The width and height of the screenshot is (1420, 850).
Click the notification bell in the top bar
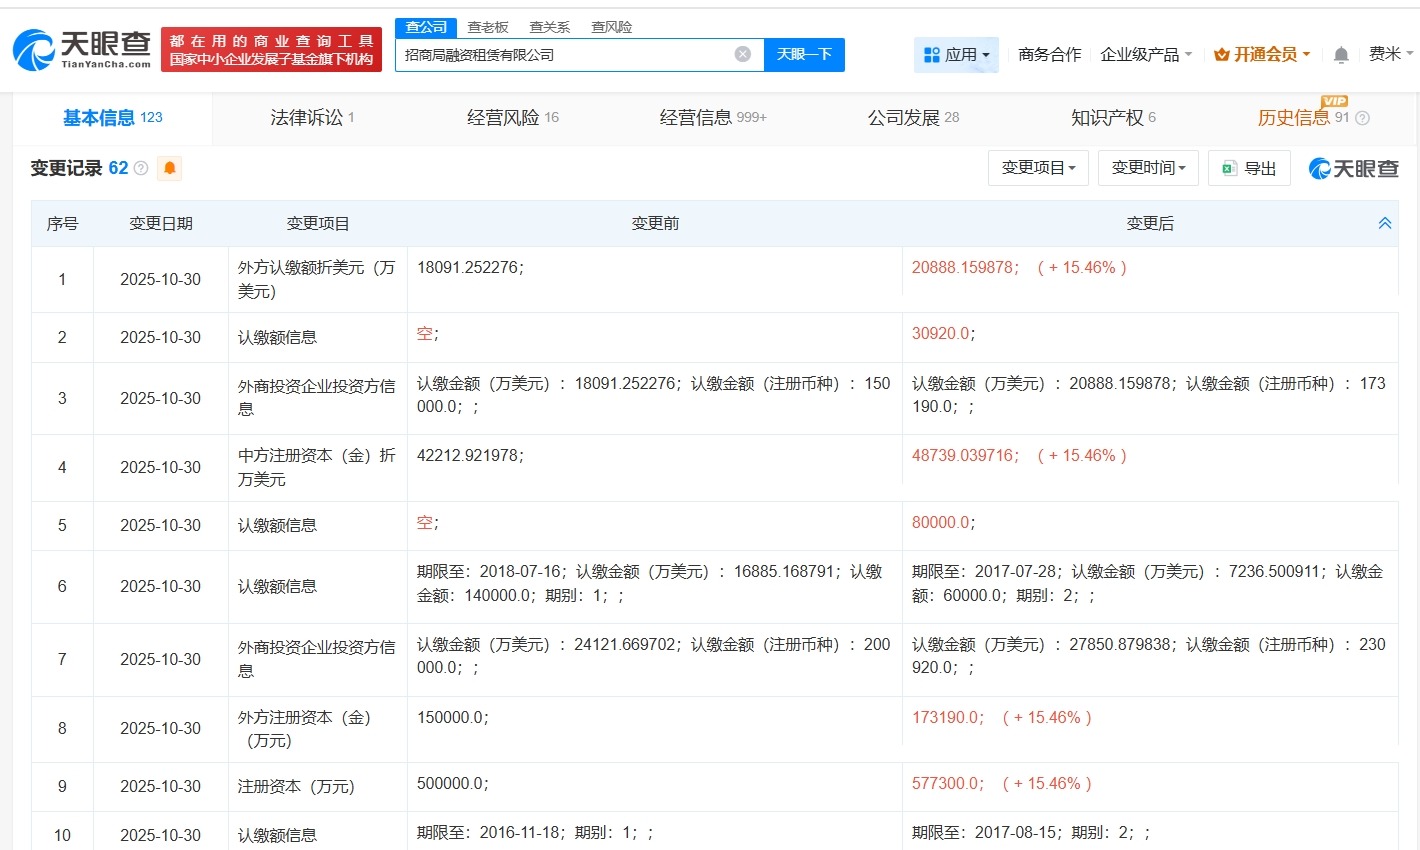tap(1340, 55)
